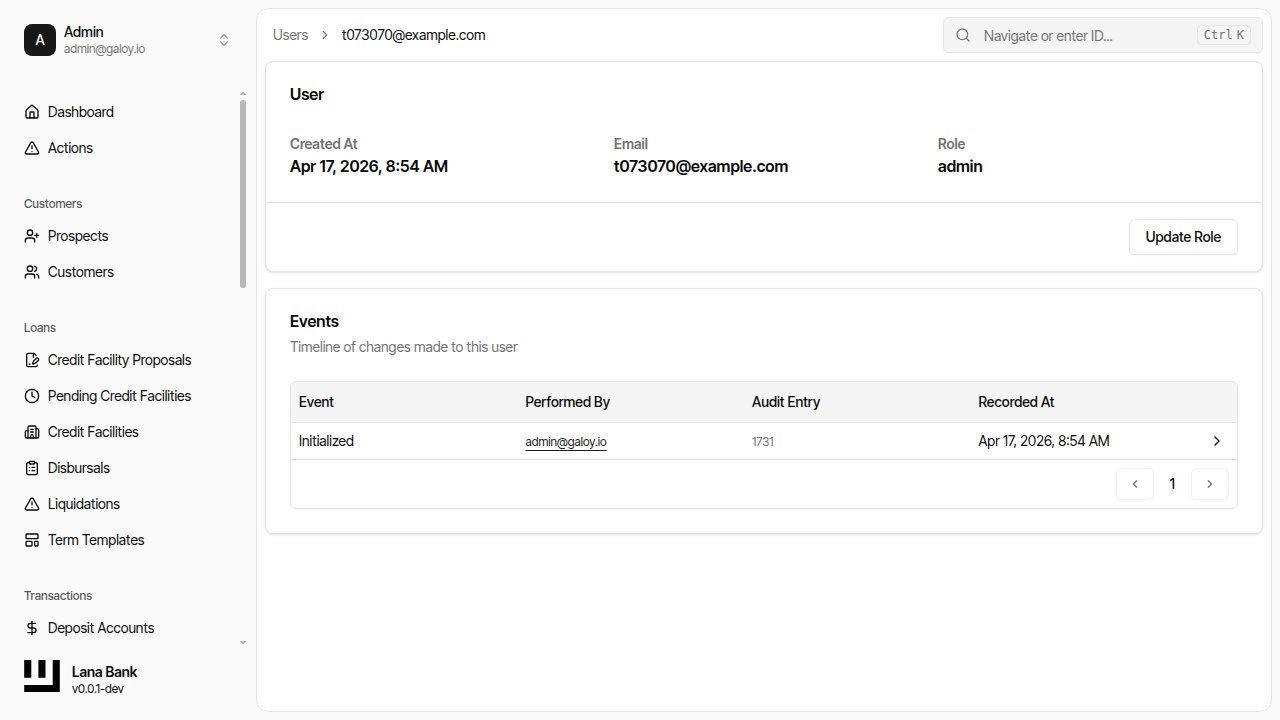Click the search magnifier icon

click(x=962, y=35)
